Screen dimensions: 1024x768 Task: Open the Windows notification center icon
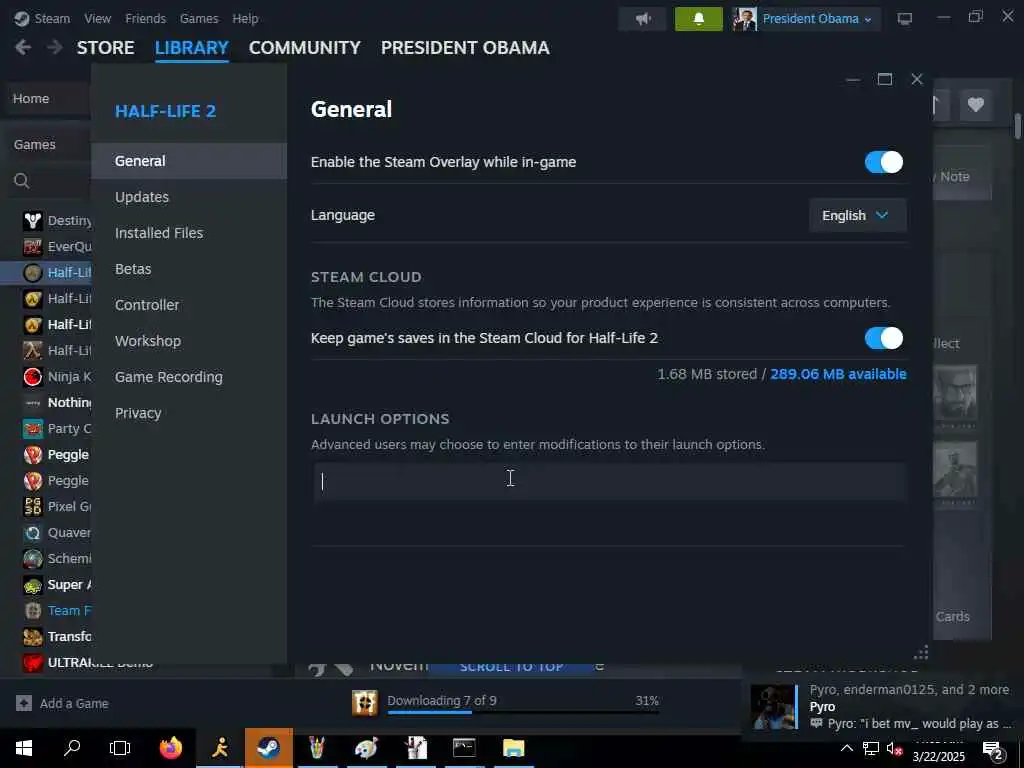pos(992,750)
